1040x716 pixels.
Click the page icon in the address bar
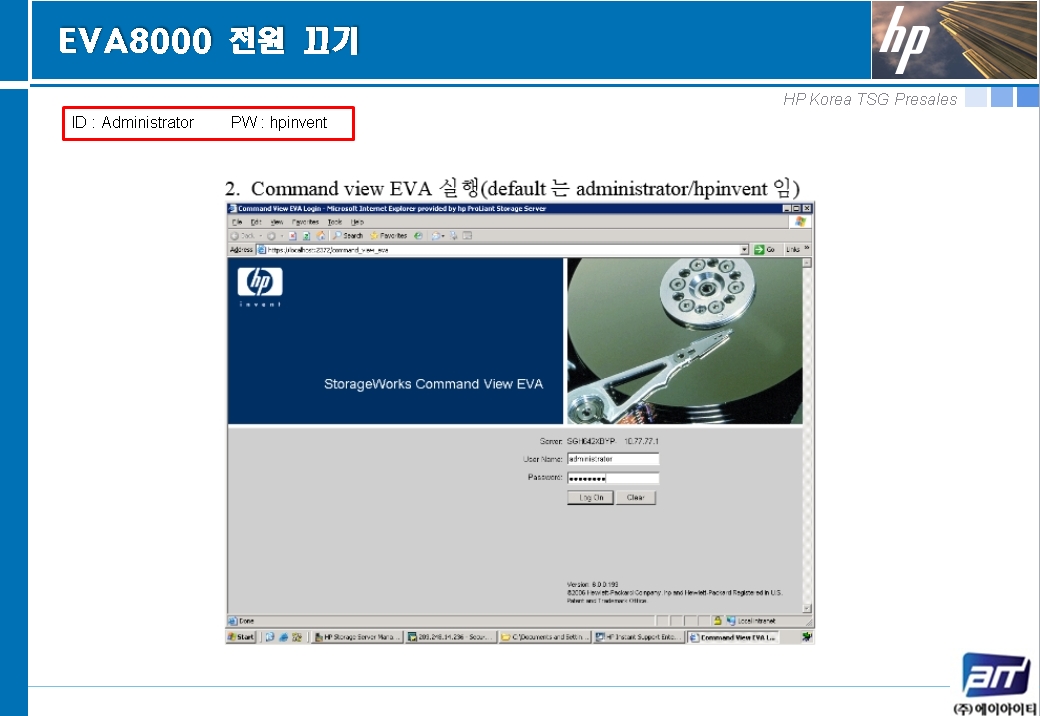click(262, 250)
